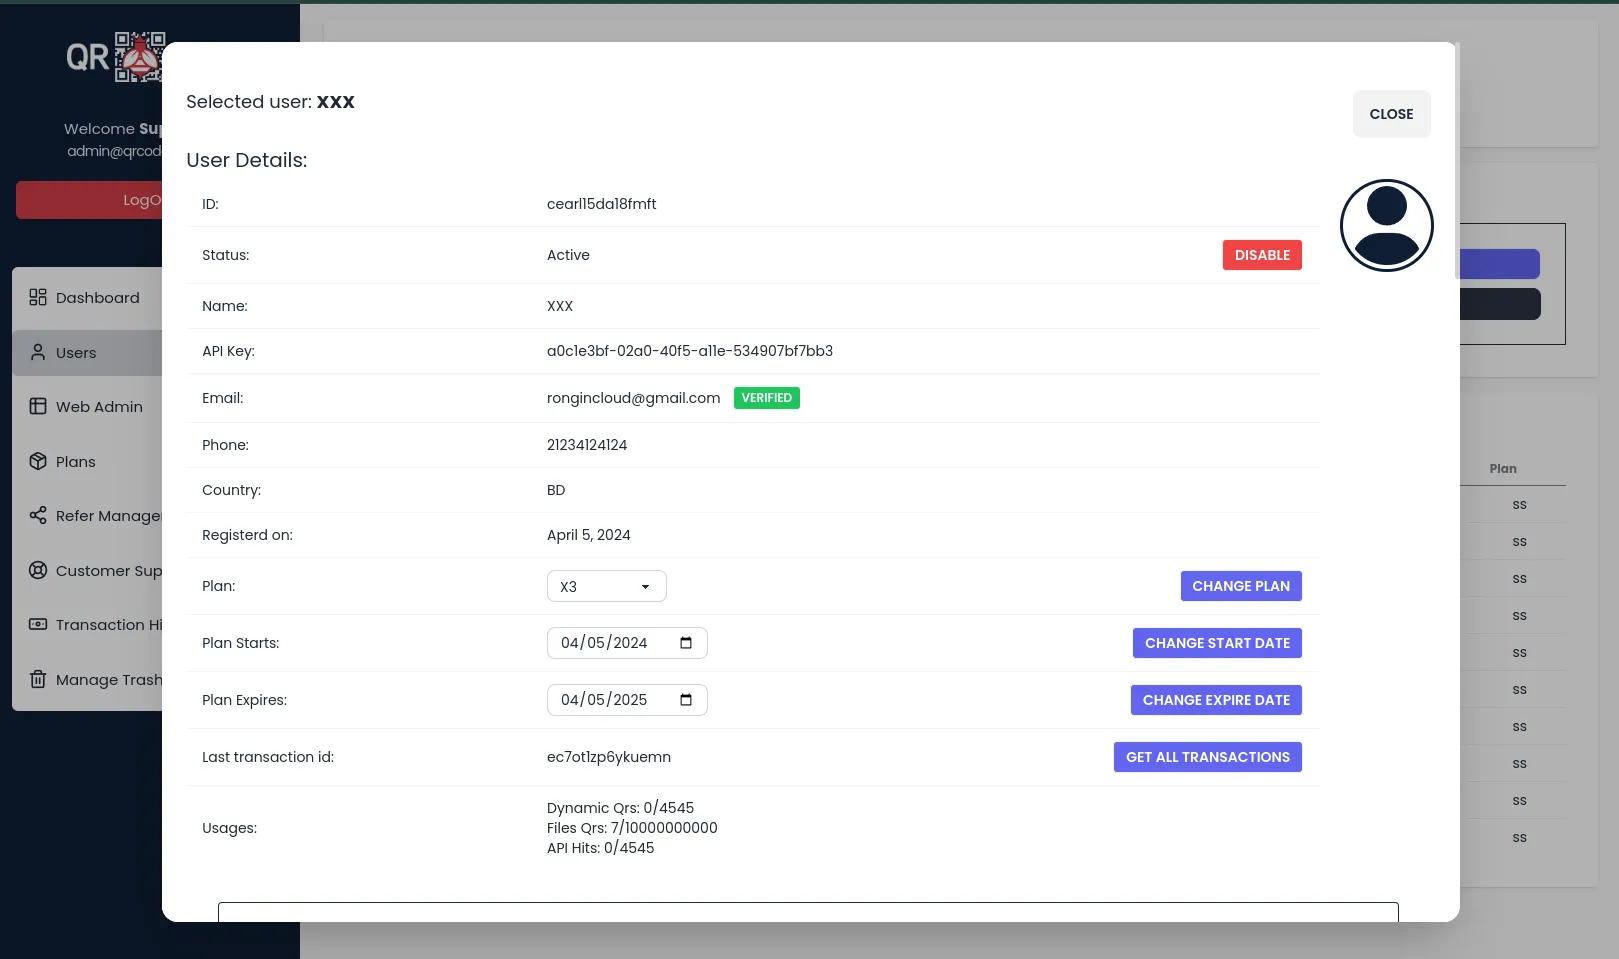
Task: Open calendar picker for Plan Starts date
Action: (x=686, y=643)
